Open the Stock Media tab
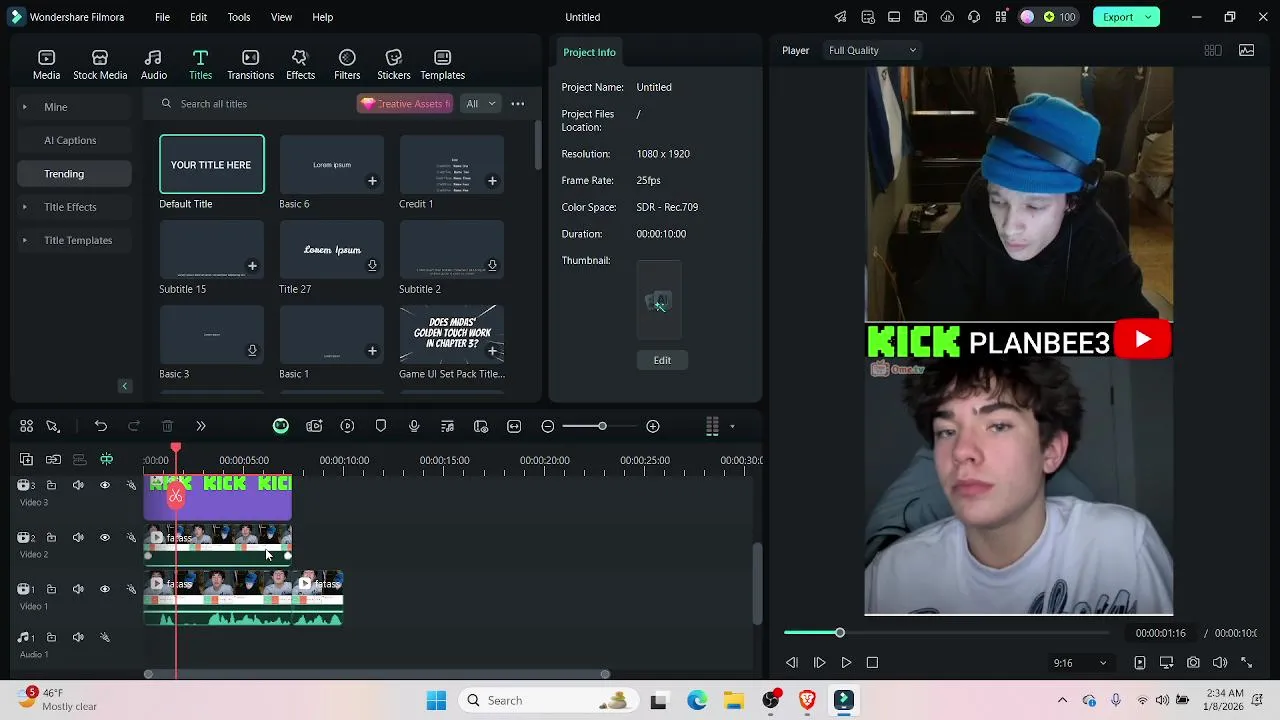The width and height of the screenshot is (1280, 720). coord(100,65)
